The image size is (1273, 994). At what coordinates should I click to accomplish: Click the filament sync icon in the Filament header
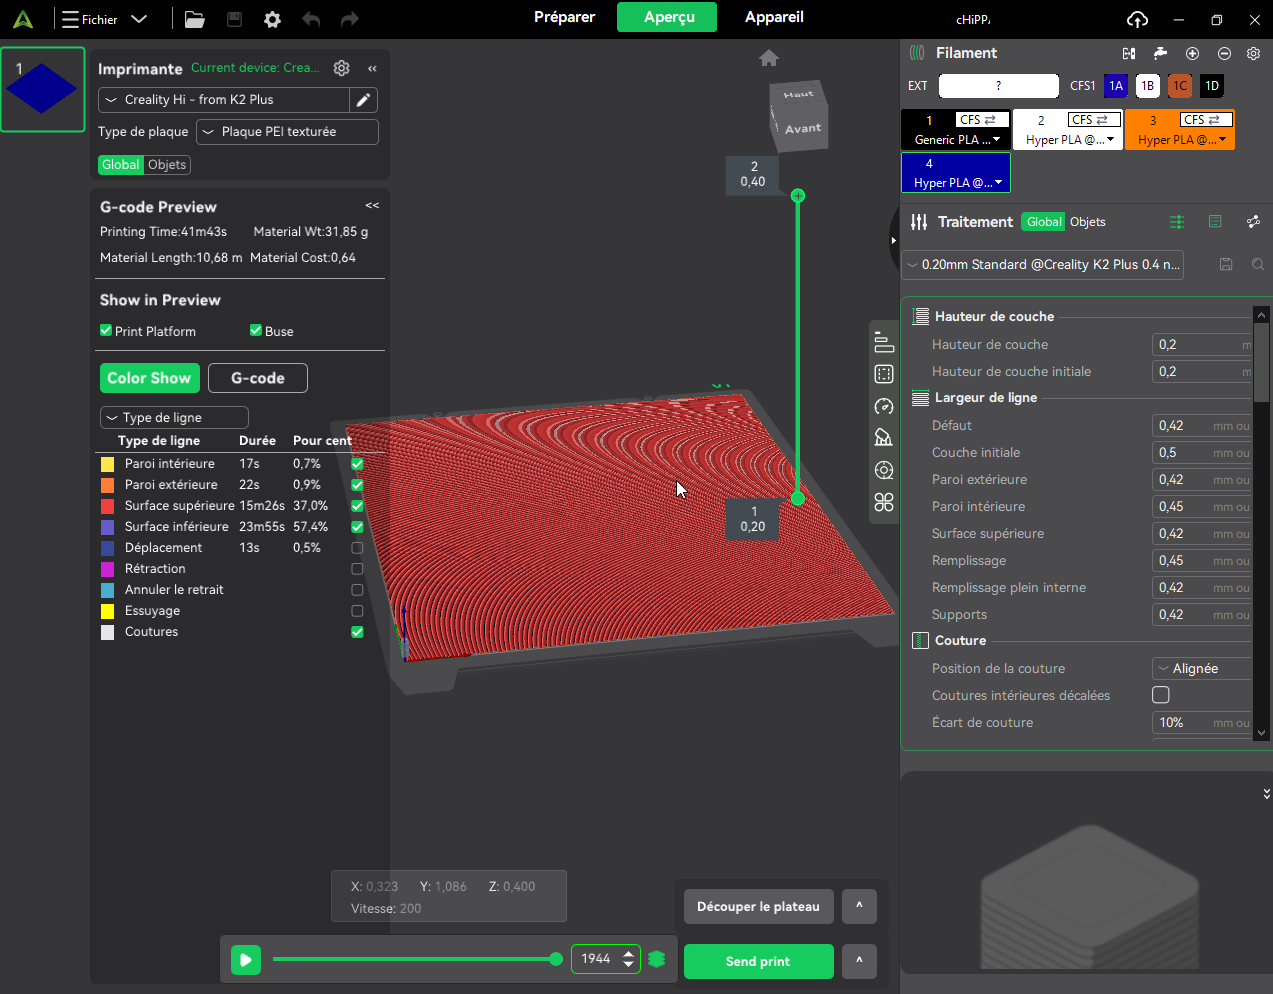[1129, 53]
